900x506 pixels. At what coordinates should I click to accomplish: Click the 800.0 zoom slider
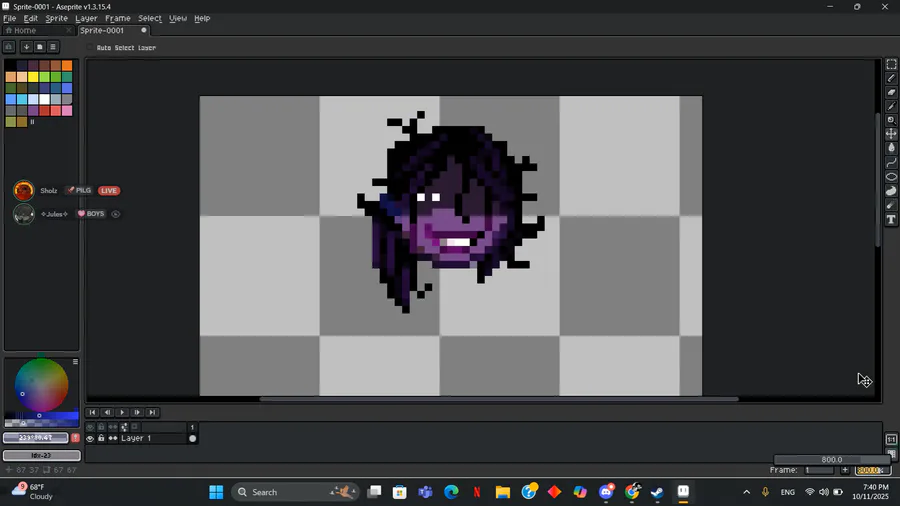(831, 460)
